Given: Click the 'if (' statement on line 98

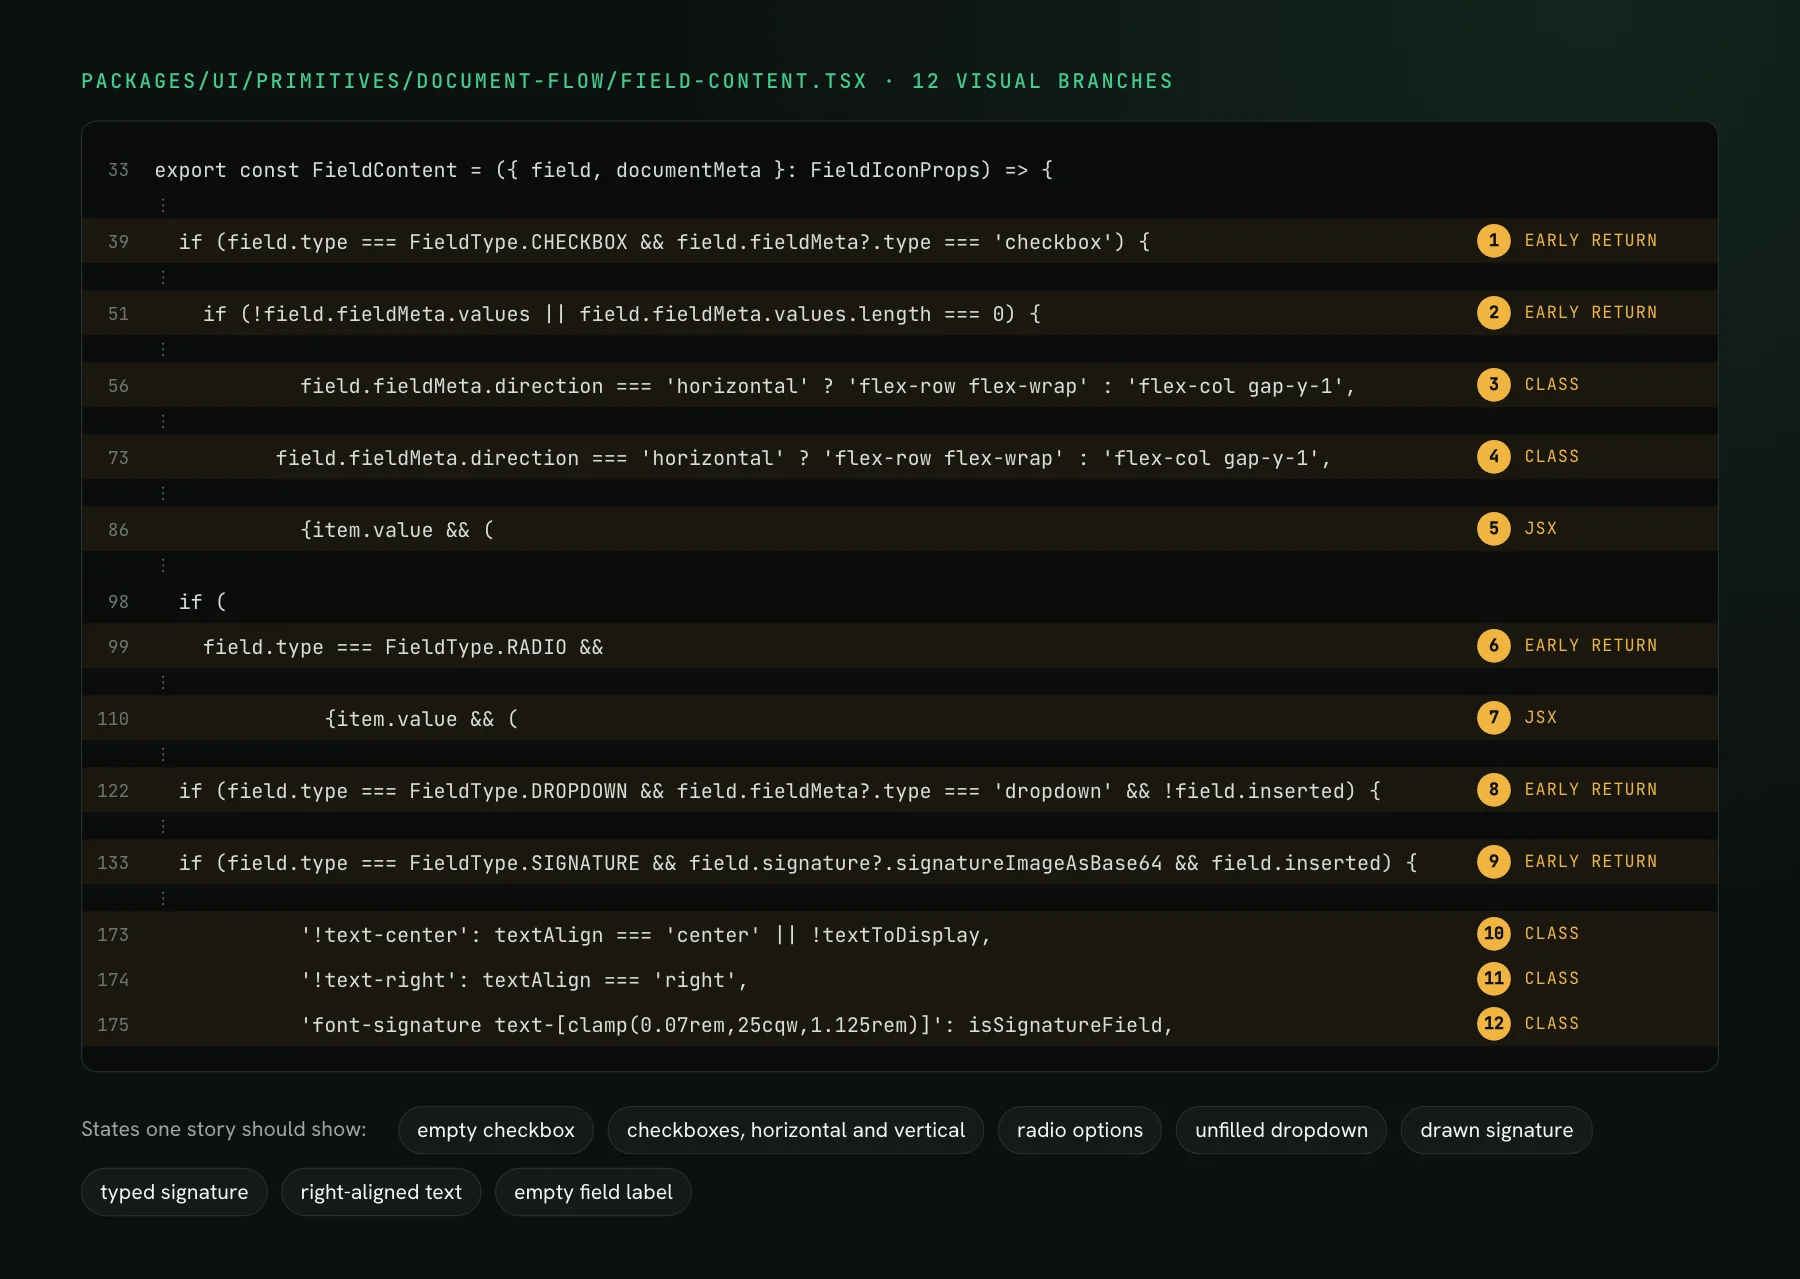Looking at the screenshot, I should [x=203, y=602].
